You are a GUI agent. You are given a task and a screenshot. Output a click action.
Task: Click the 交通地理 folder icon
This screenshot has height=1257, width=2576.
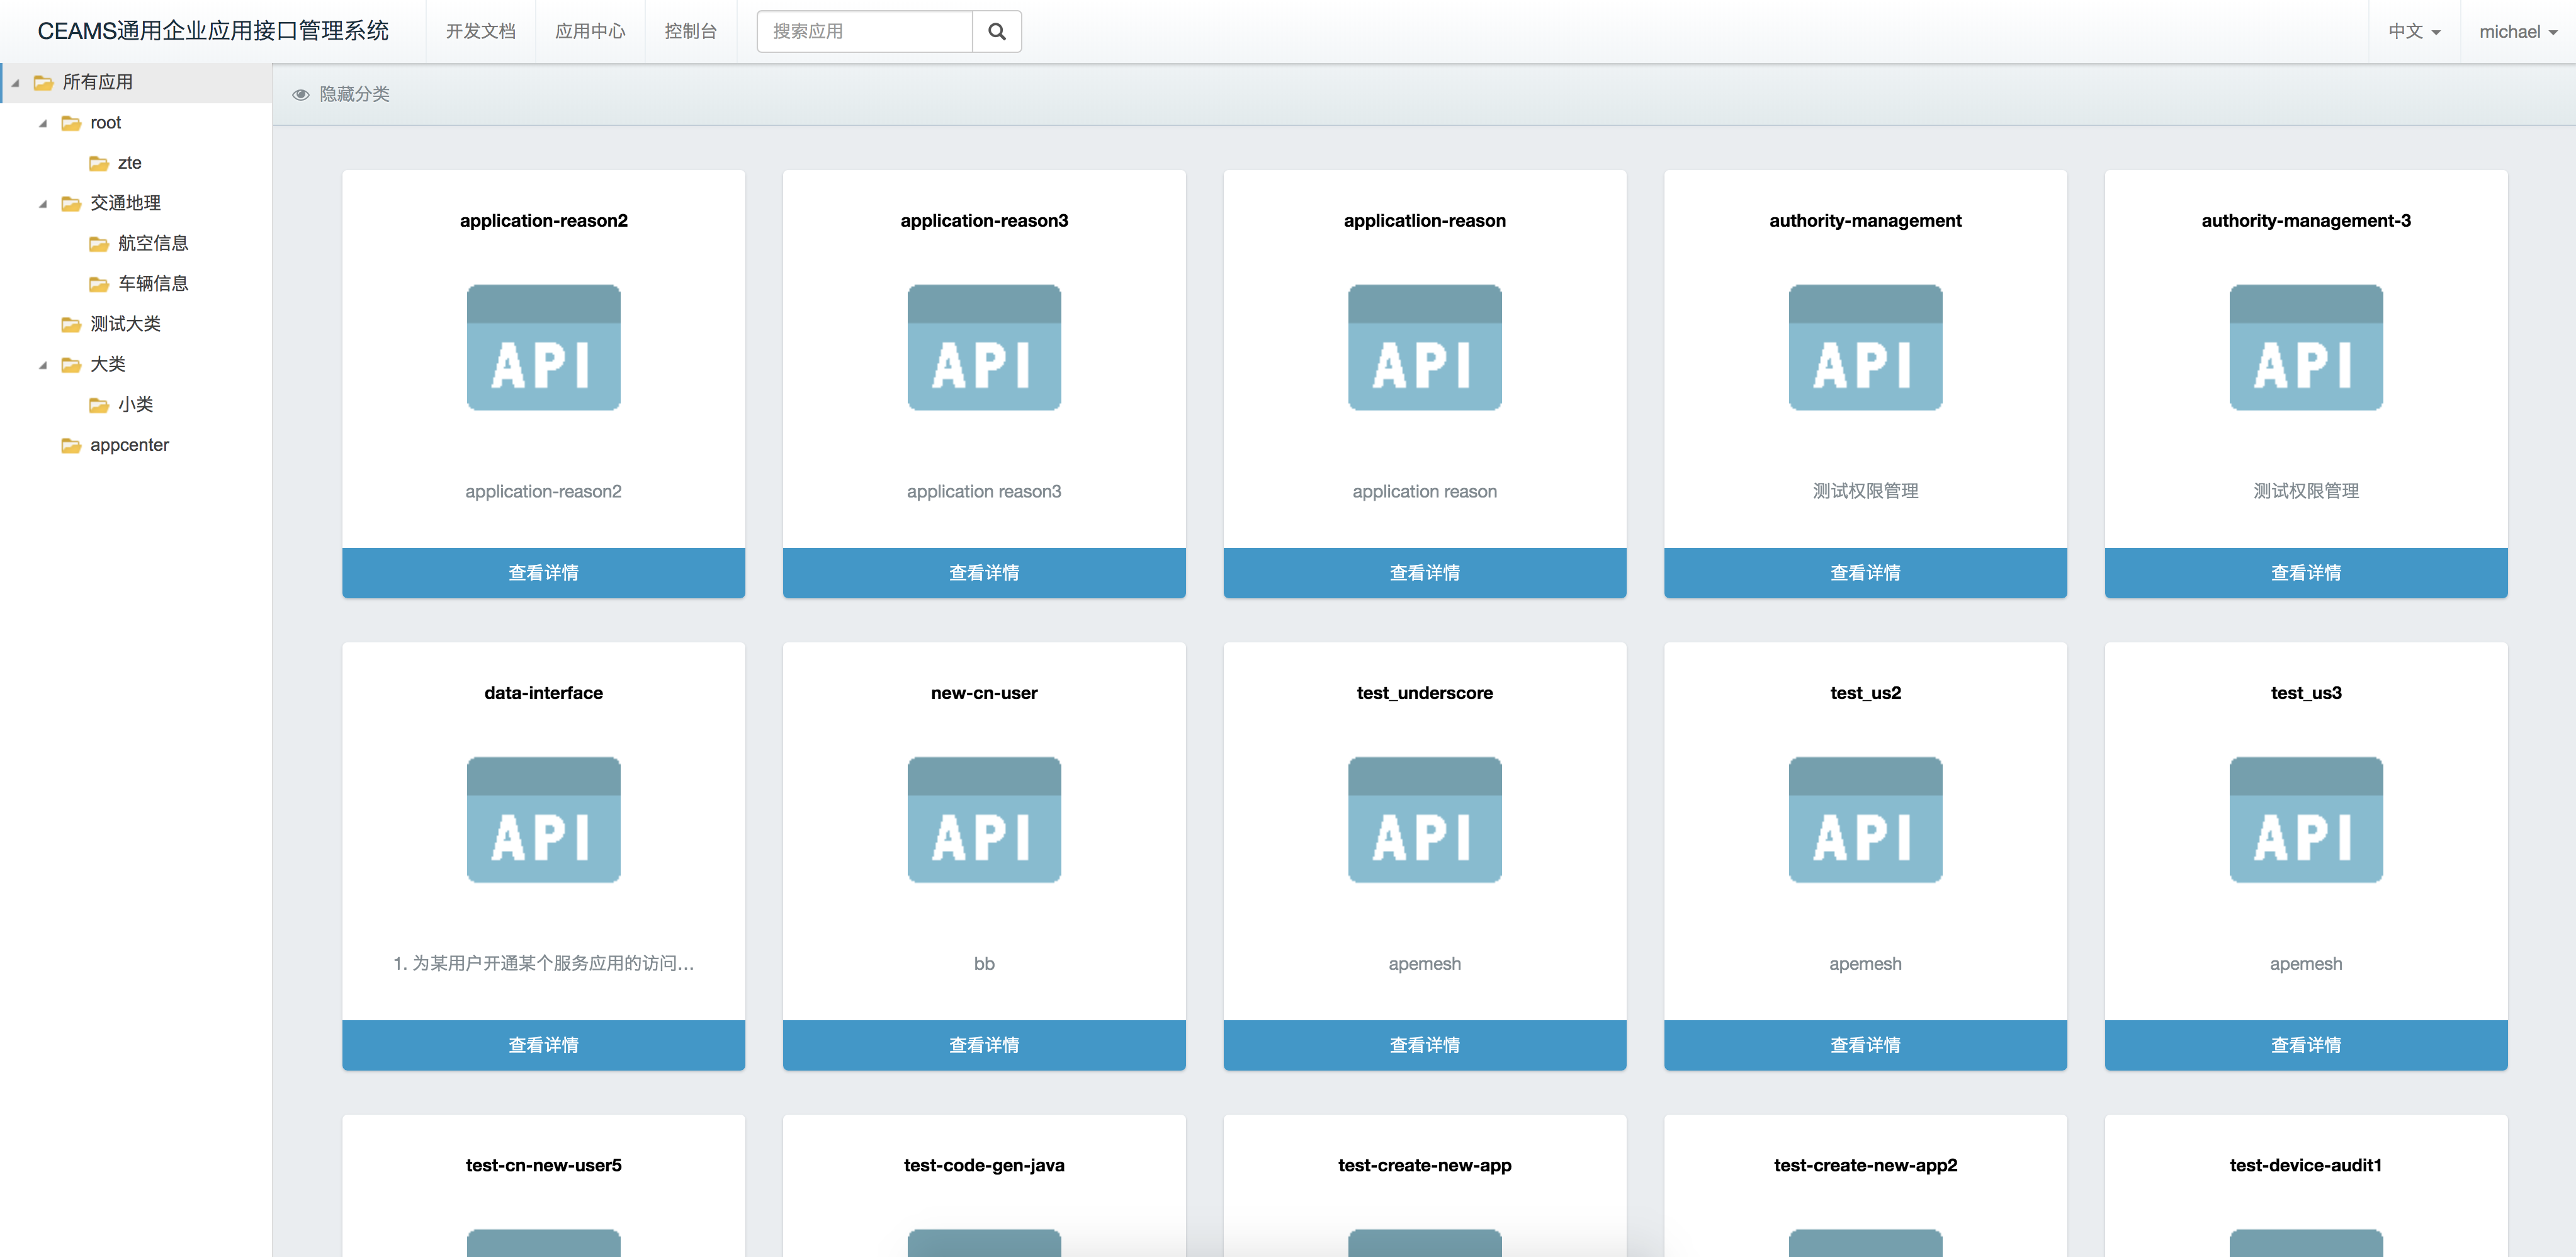[x=71, y=204]
